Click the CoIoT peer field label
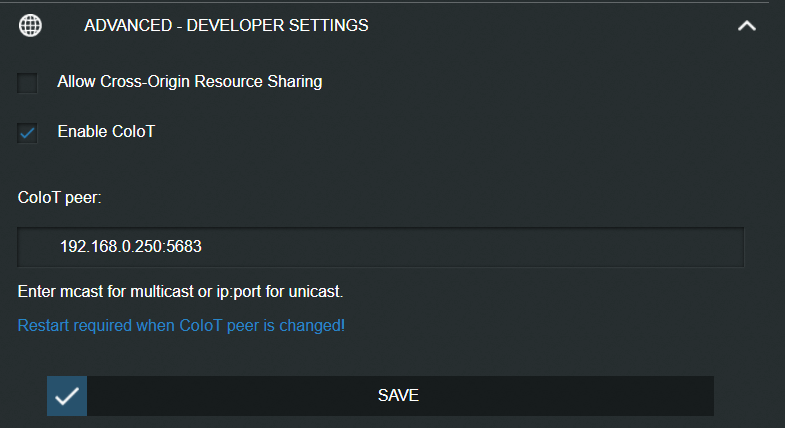The width and height of the screenshot is (785, 428). point(60,197)
